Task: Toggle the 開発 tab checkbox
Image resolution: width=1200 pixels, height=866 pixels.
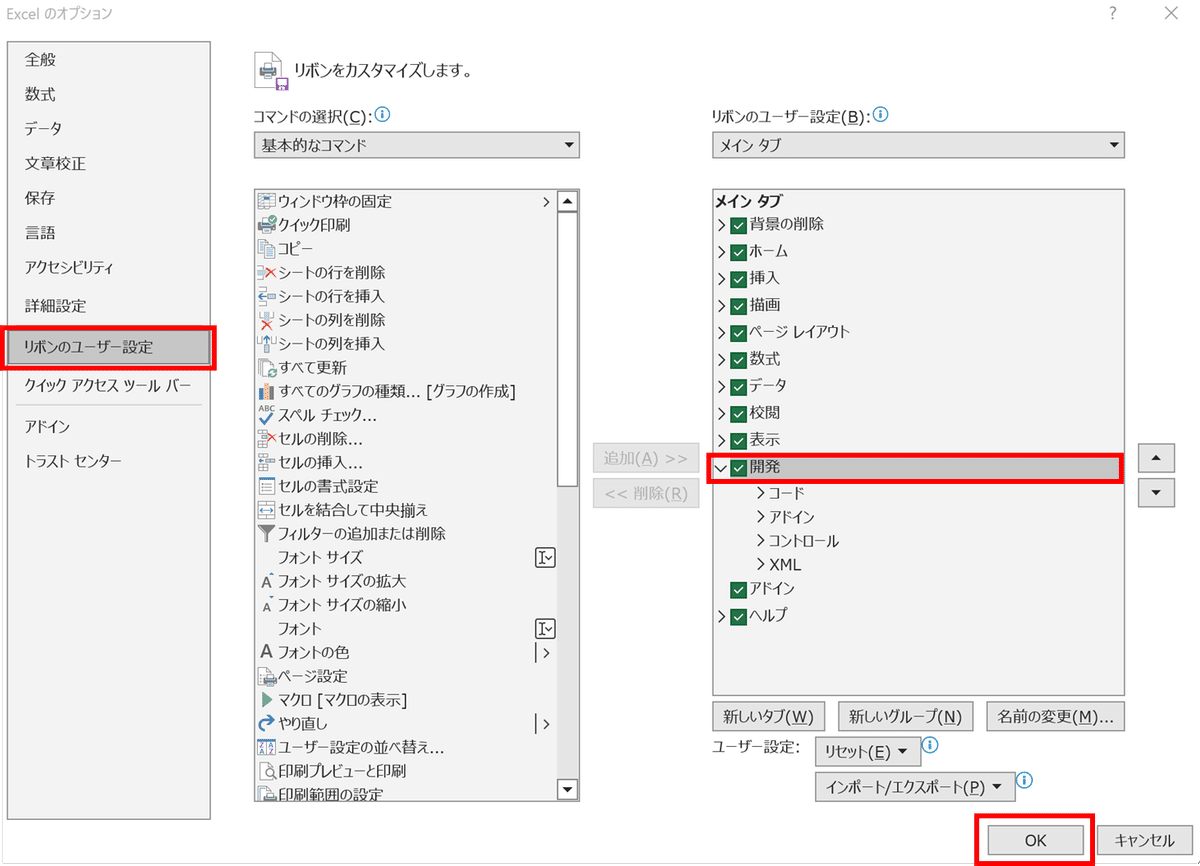Action: pos(739,467)
